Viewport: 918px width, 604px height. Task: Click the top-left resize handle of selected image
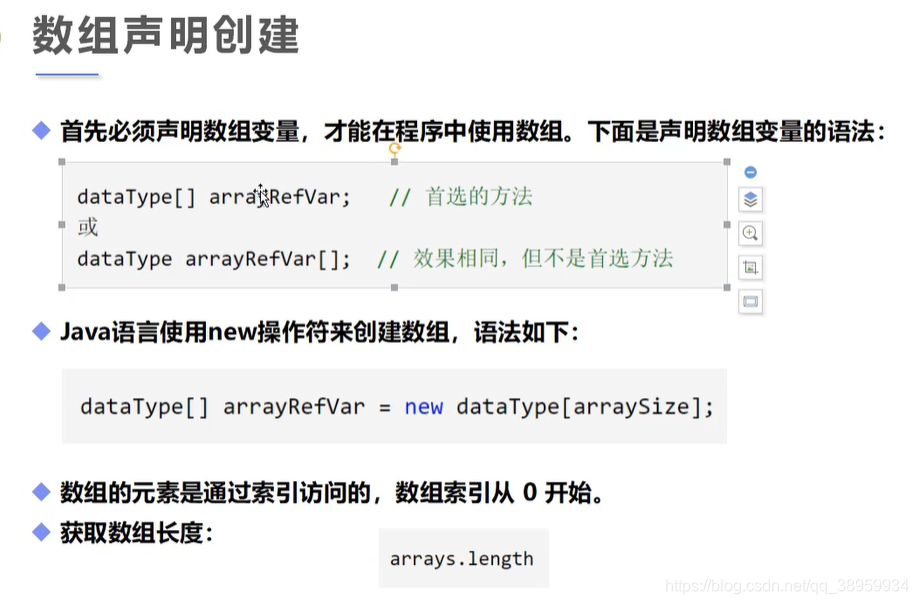coord(62,162)
